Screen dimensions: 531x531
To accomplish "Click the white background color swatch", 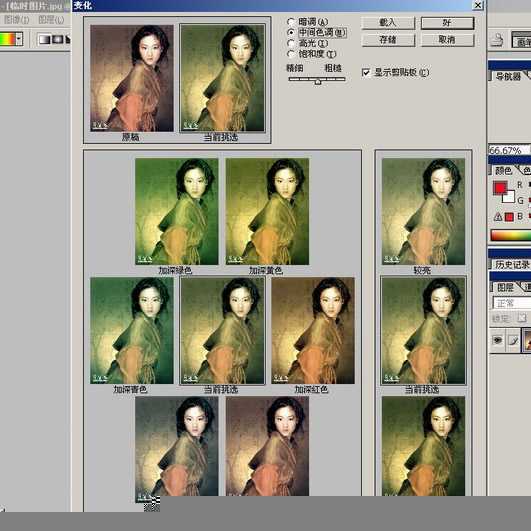I will click(509, 197).
